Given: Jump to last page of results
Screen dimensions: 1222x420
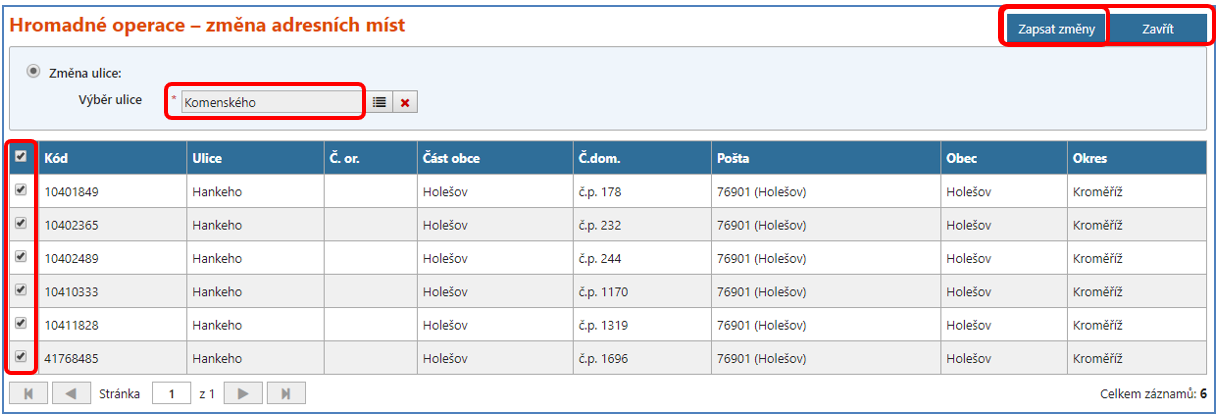Looking at the screenshot, I should [x=286, y=394].
